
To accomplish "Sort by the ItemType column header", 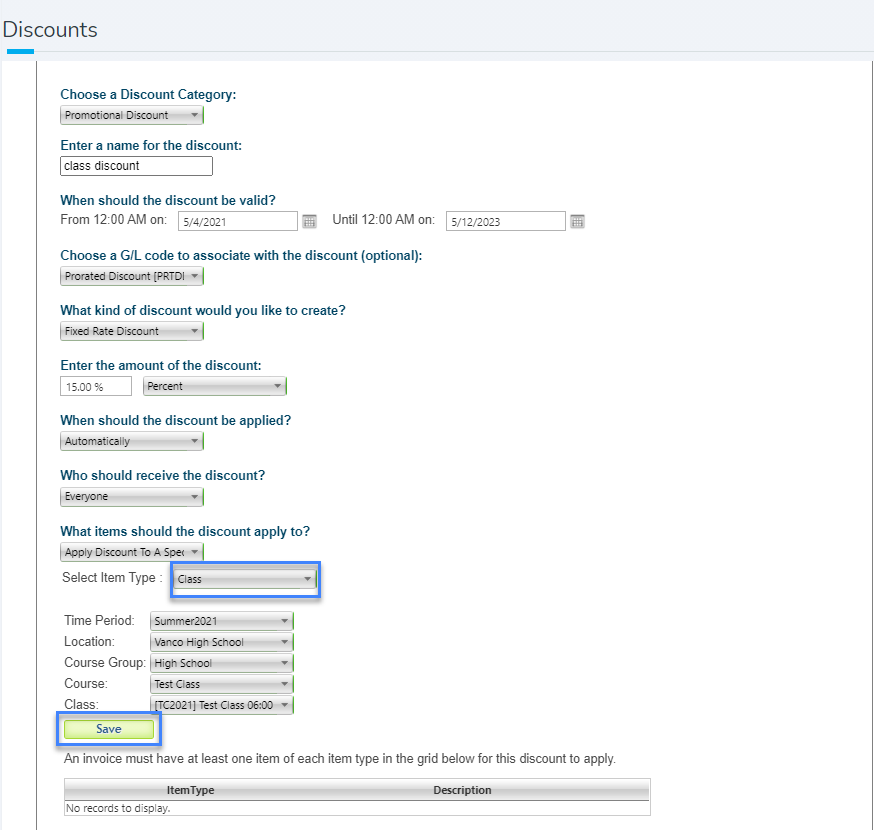I will click(x=191, y=790).
